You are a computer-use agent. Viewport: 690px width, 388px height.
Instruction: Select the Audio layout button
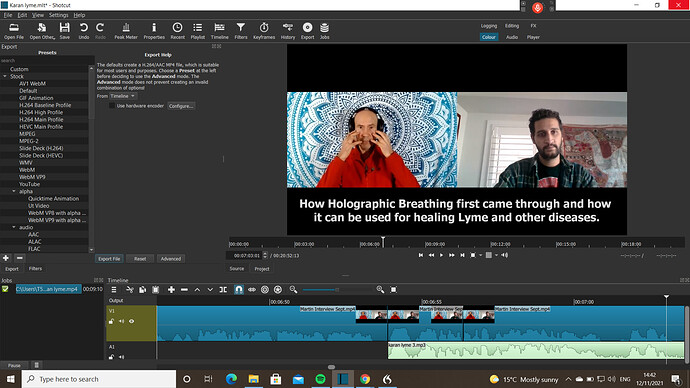[x=512, y=37]
